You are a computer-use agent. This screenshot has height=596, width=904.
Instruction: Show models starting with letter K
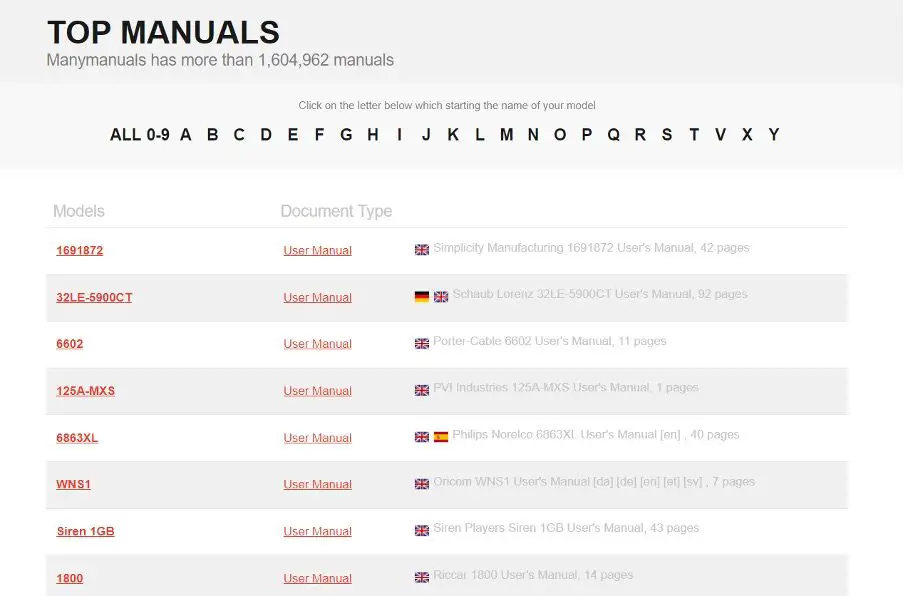click(453, 135)
